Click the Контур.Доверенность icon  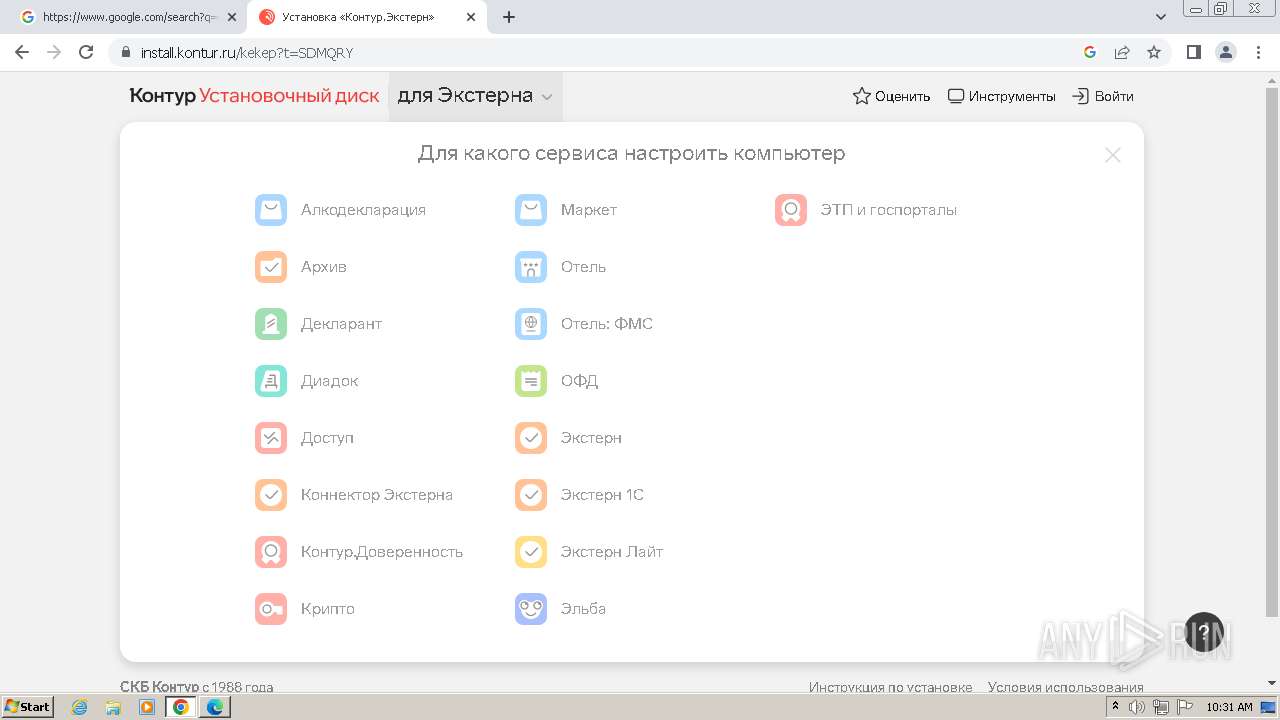tap(271, 552)
